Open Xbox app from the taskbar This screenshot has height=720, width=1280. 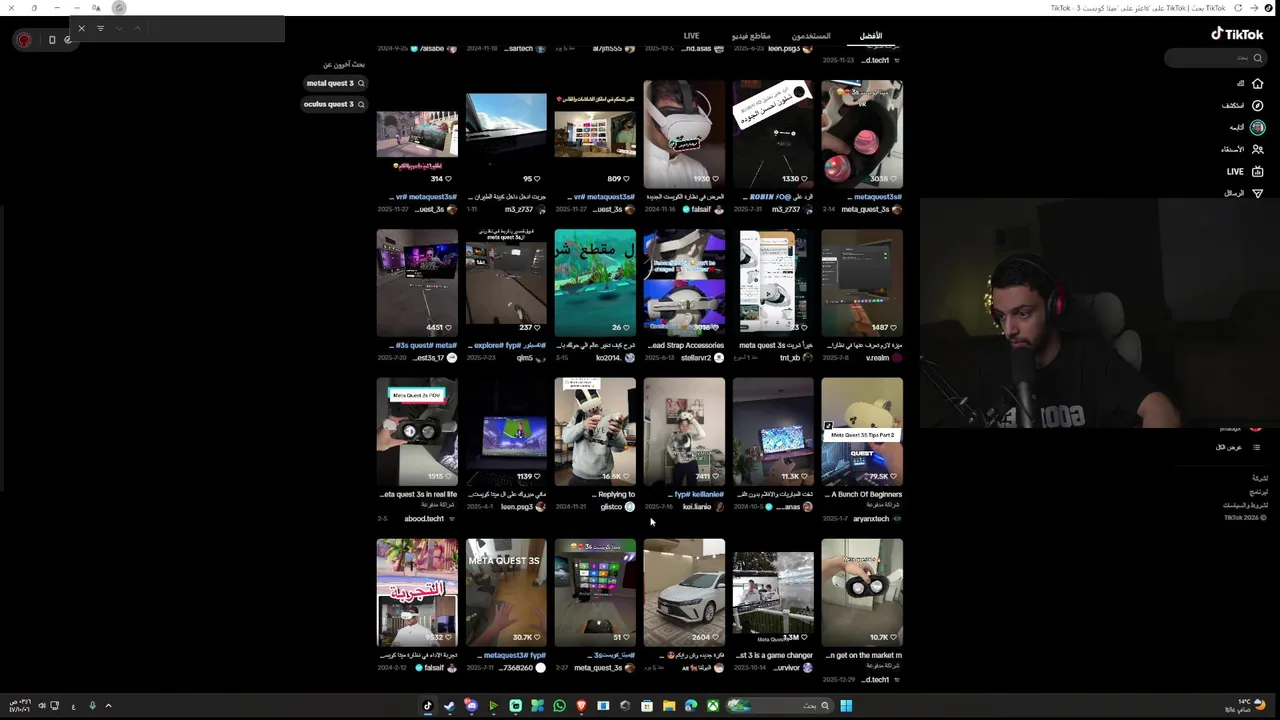coord(713,706)
